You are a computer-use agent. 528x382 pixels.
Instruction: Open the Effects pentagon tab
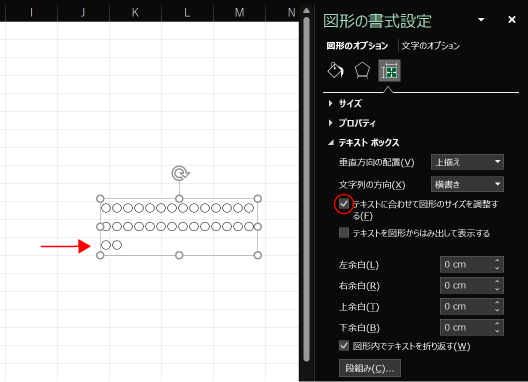pyautogui.click(x=362, y=70)
